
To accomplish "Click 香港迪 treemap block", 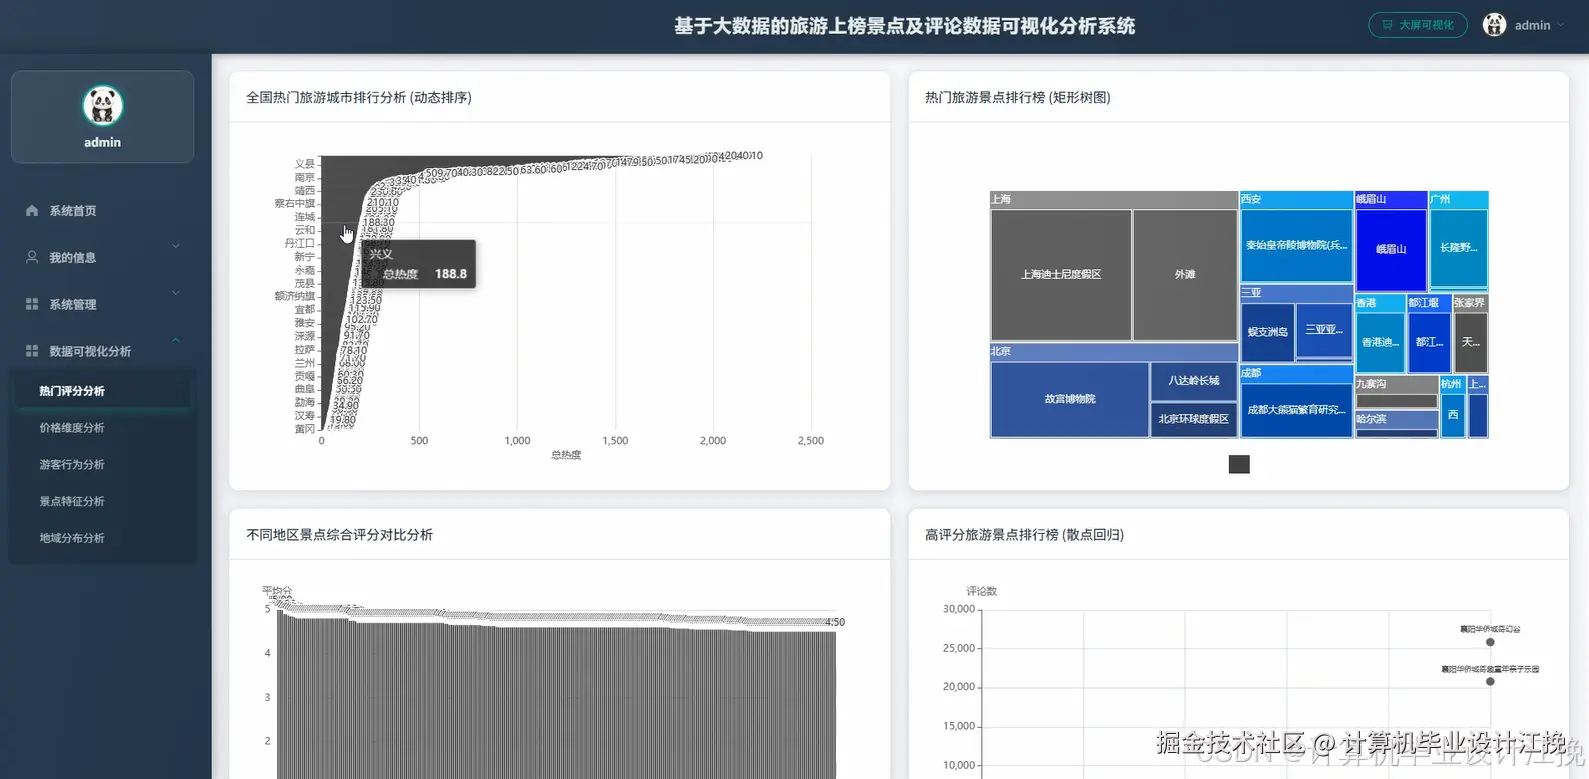I will (1380, 342).
